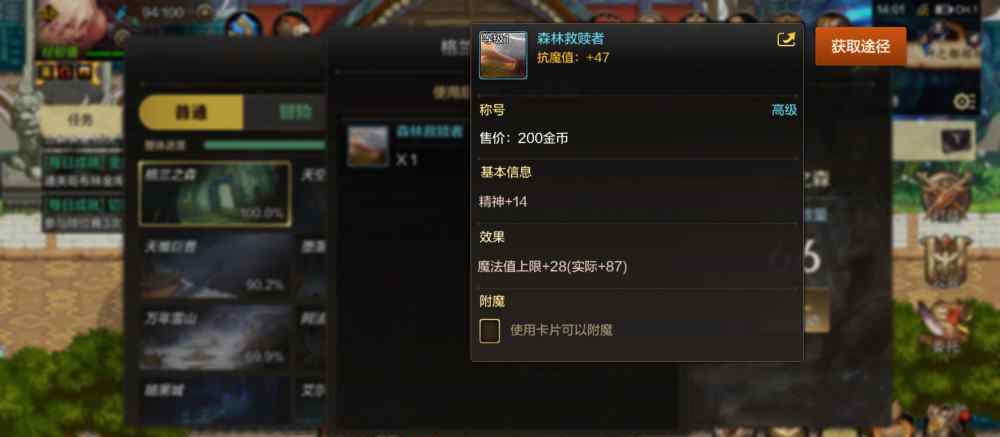Open the 获取途径 acquisition route button
The width and height of the screenshot is (1000, 437).
[x=860, y=47]
